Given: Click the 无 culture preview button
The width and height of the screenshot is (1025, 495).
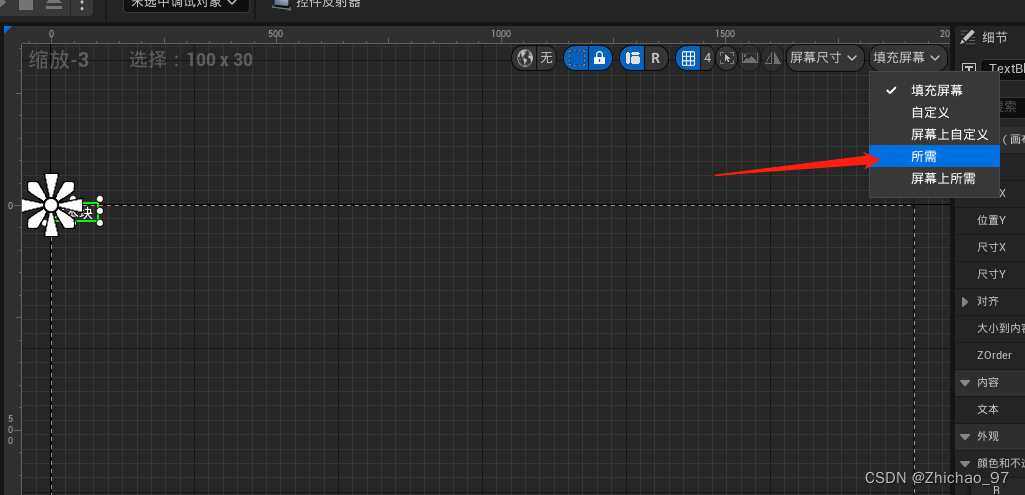Looking at the screenshot, I should click(x=546, y=58).
